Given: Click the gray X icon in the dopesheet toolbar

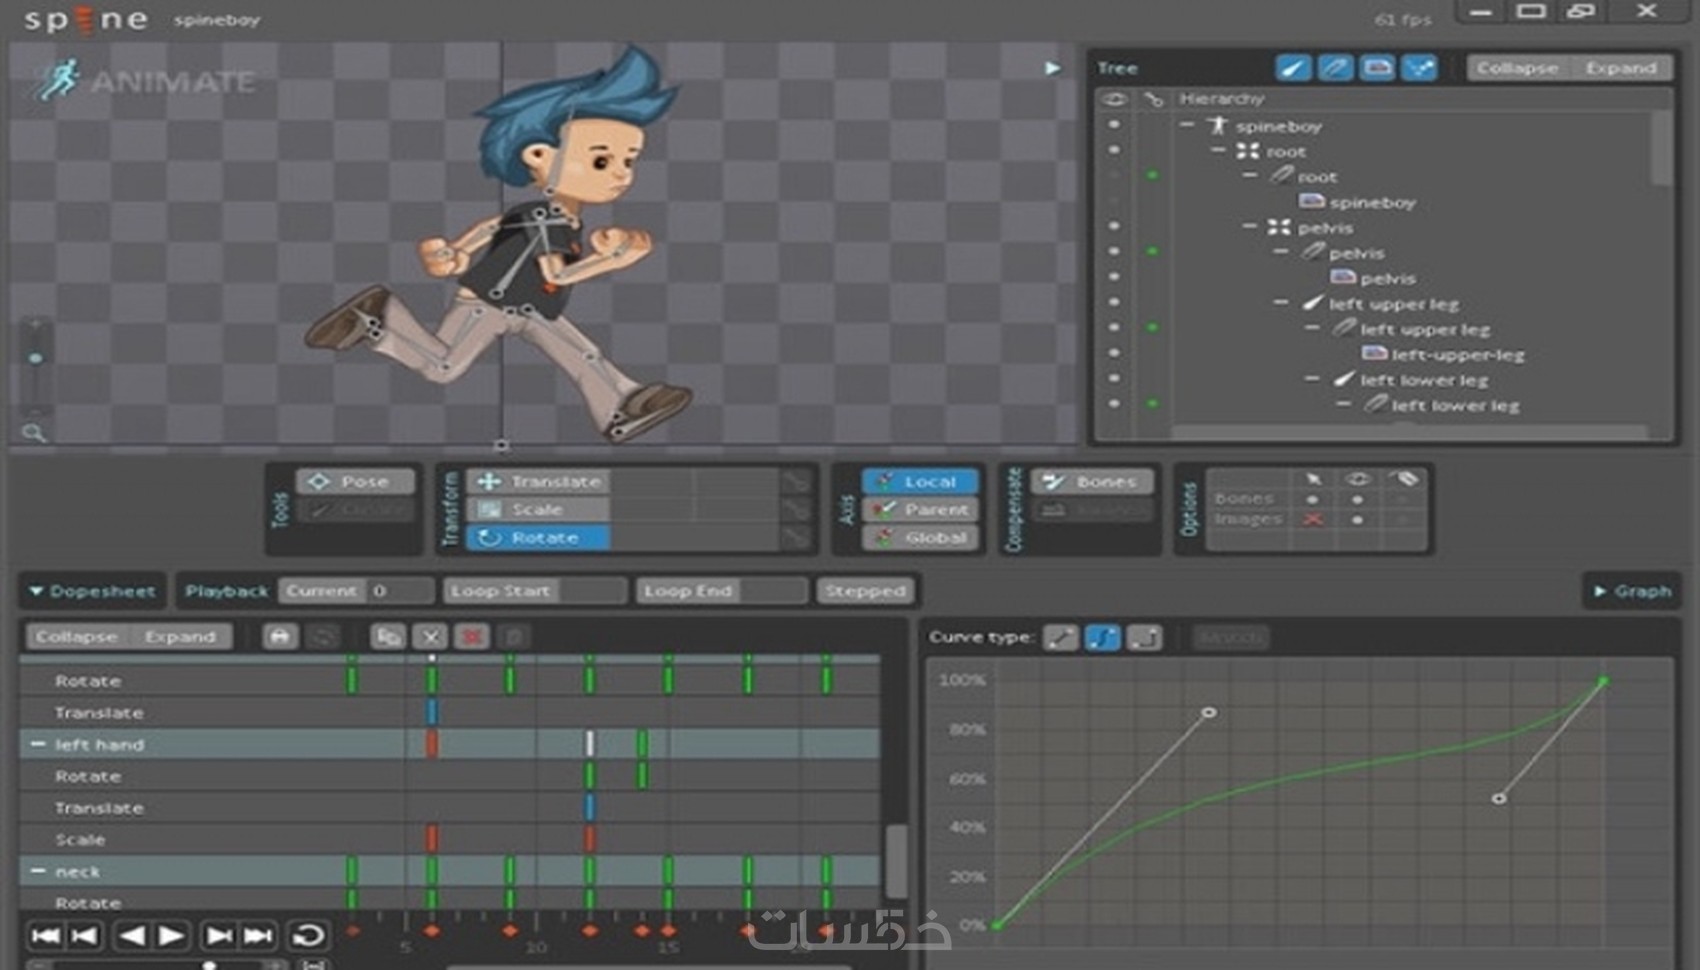Looking at the screenshot, I should 430,636.
